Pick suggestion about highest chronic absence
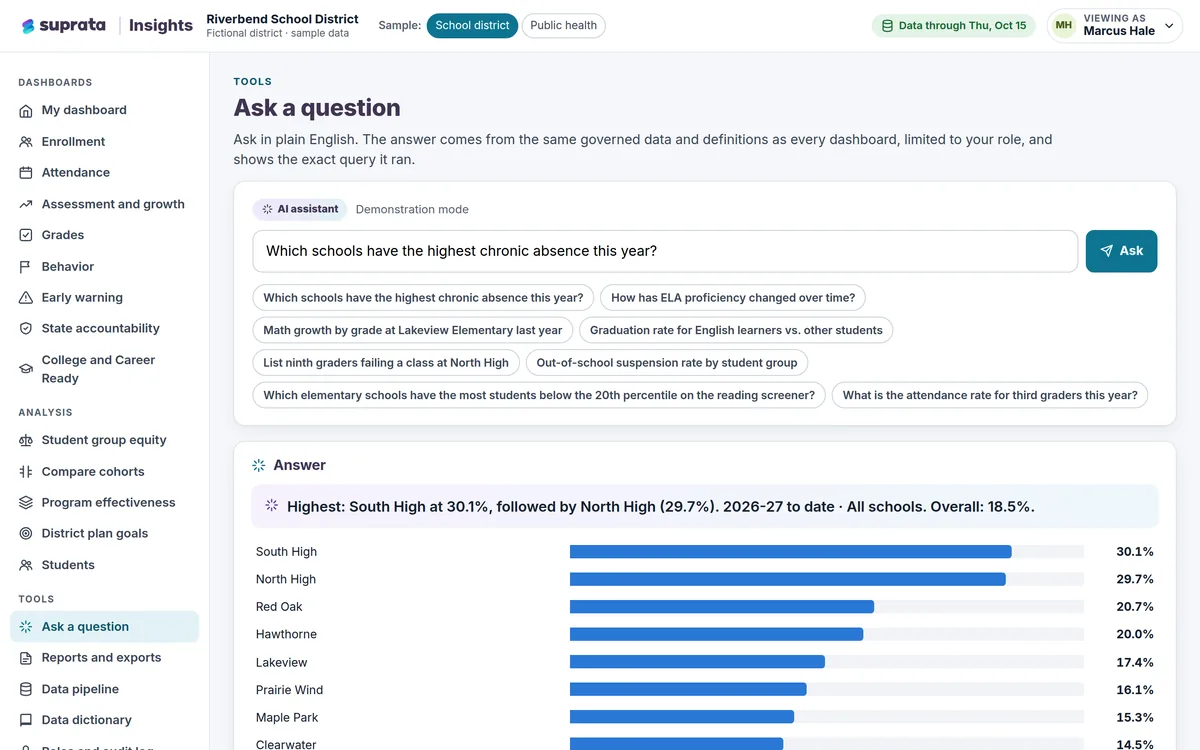Viewport: 1200px width, 750px height. click(x=423, y=298)
